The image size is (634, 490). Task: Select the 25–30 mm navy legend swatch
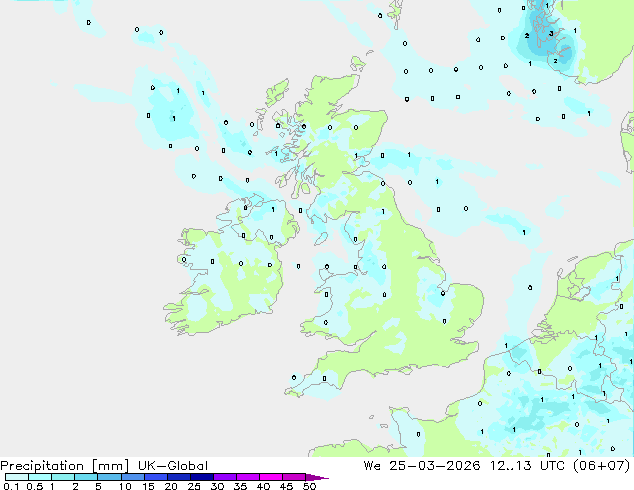click(201, 477)
